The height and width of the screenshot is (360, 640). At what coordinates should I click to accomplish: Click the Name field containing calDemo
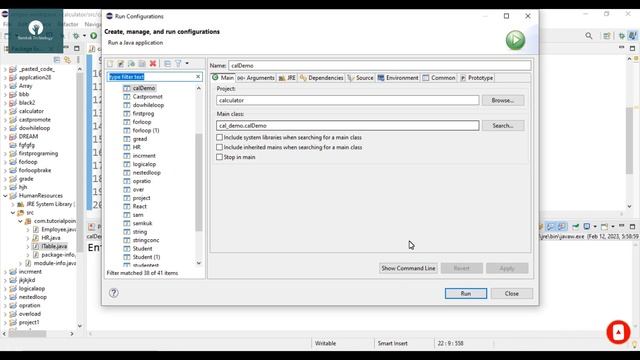tap(380, 66)
